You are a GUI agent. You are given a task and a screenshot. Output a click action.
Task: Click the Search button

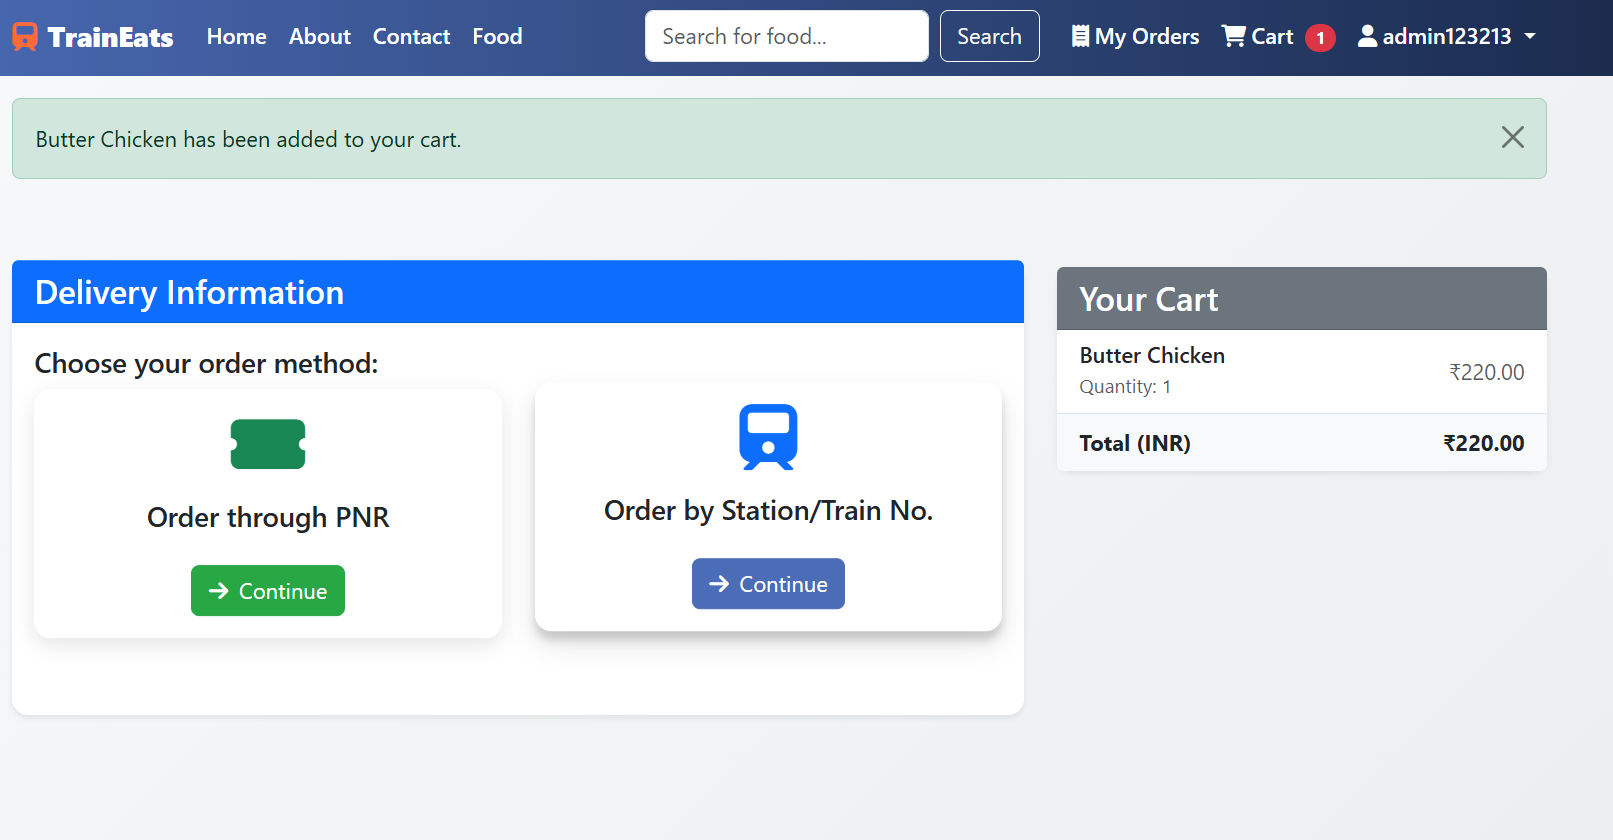(x=990, y=36)
